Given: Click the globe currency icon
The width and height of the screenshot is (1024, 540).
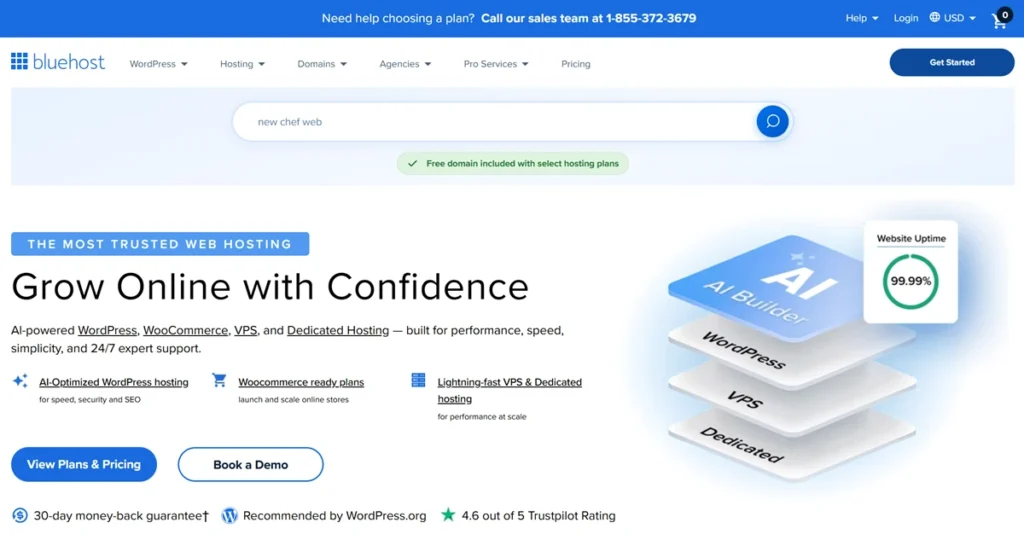Looking at the screenshot, I should click(x=935, y=18).
